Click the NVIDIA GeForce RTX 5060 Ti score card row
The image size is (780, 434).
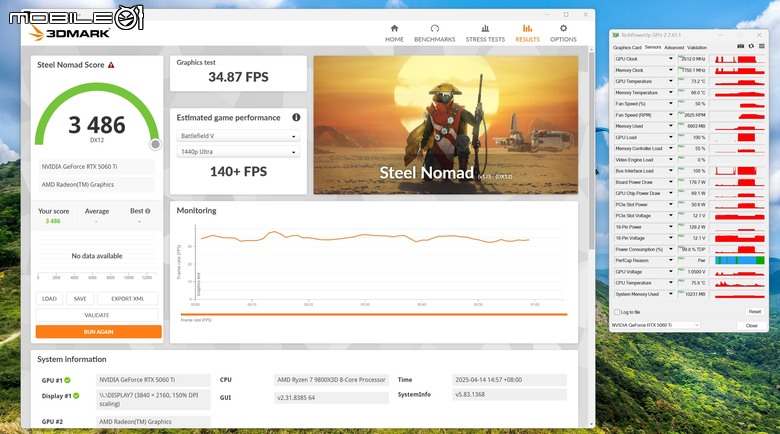[97, 167]
